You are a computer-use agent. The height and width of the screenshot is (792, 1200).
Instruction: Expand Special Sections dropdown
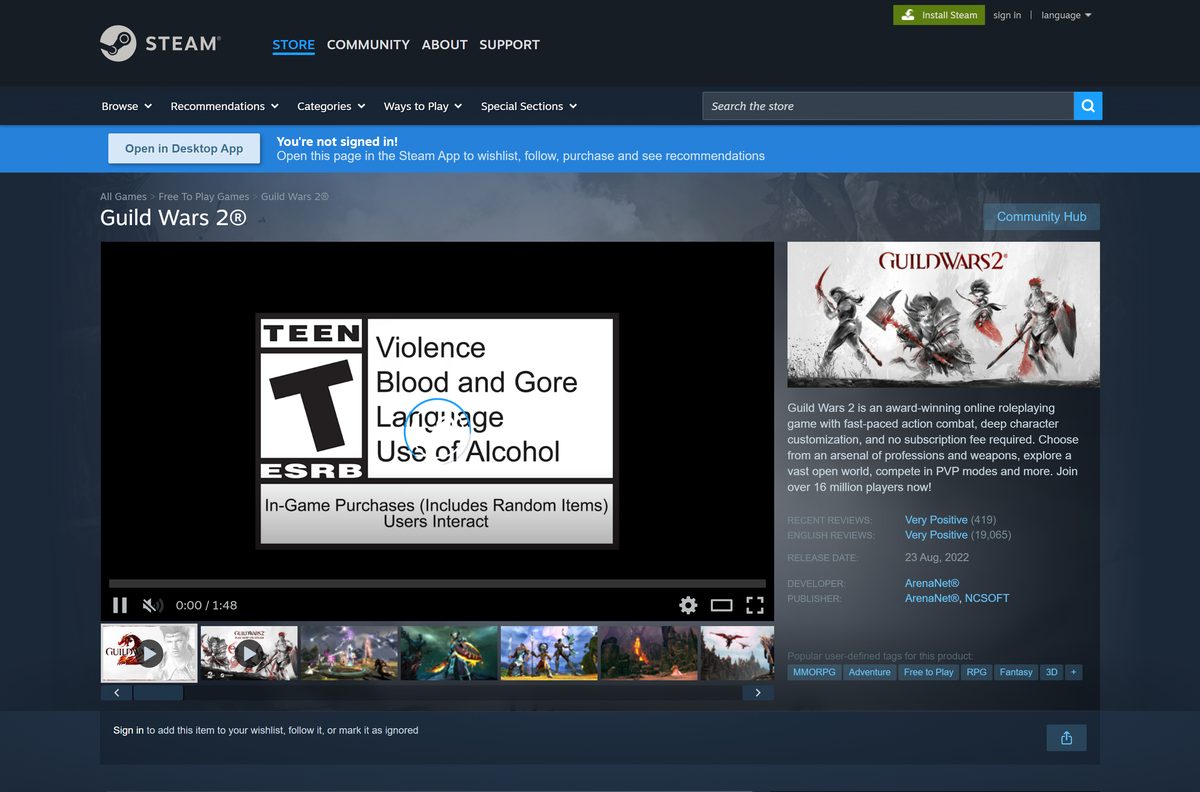pos(529,106)
